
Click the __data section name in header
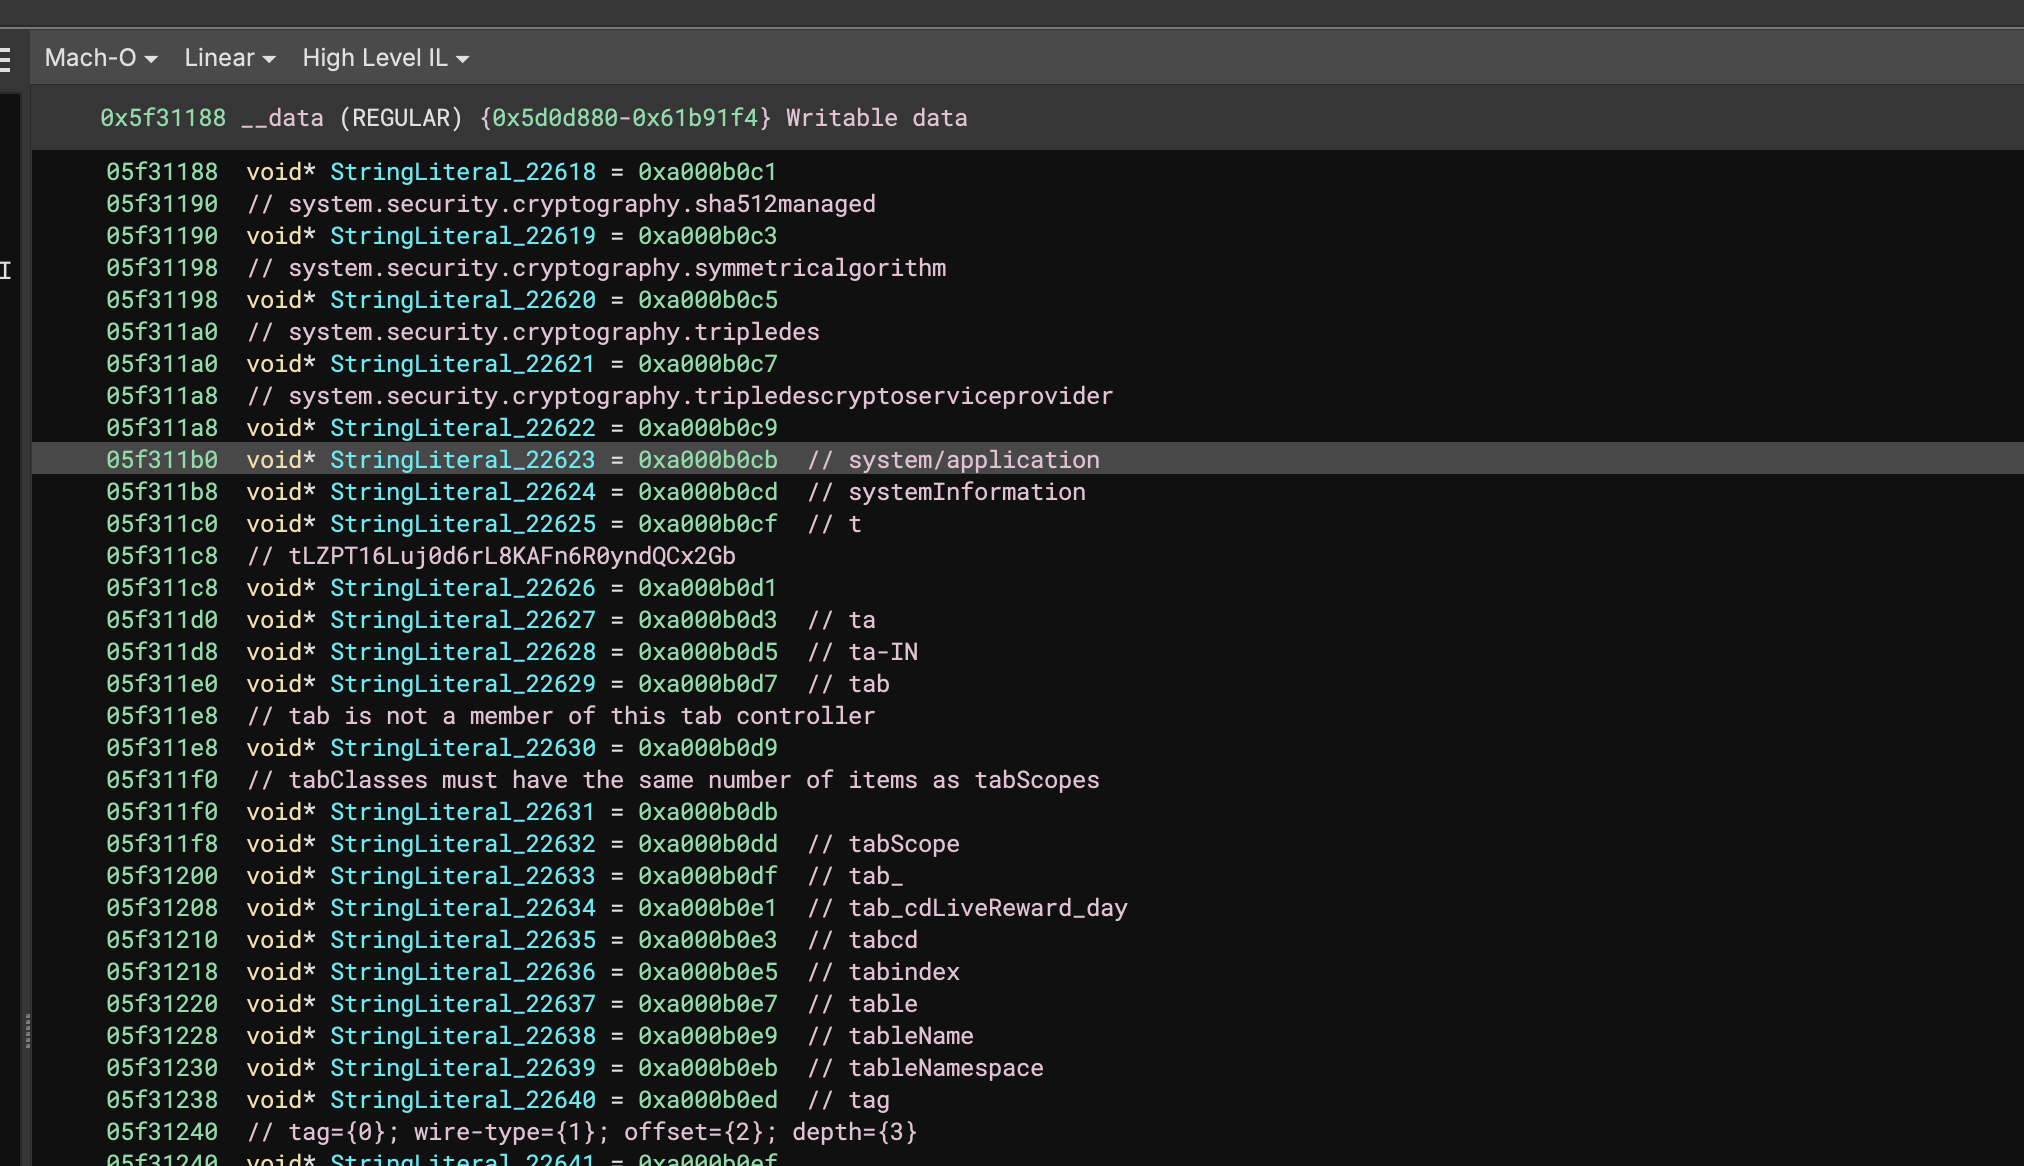pyautogui.click(x=282, y=118)
